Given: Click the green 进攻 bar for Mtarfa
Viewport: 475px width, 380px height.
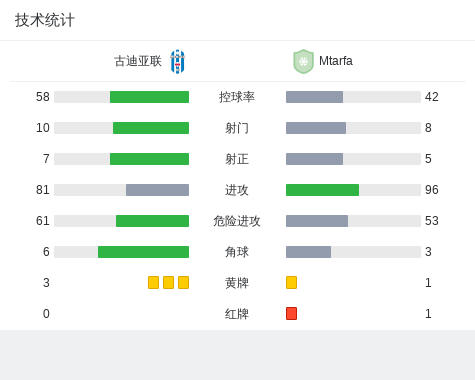Looking at the screenshot, I should point(322,190).
